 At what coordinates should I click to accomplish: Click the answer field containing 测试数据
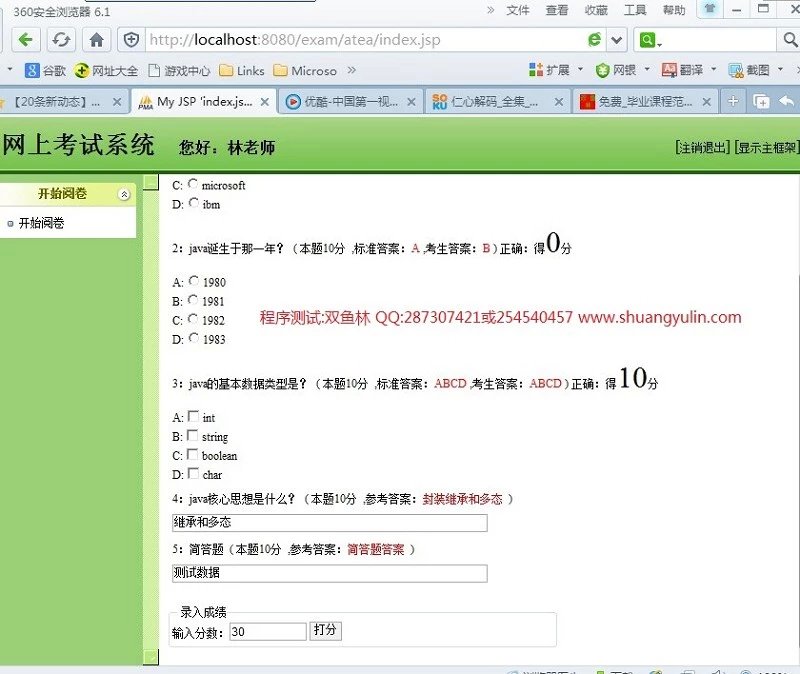(330, 573)
